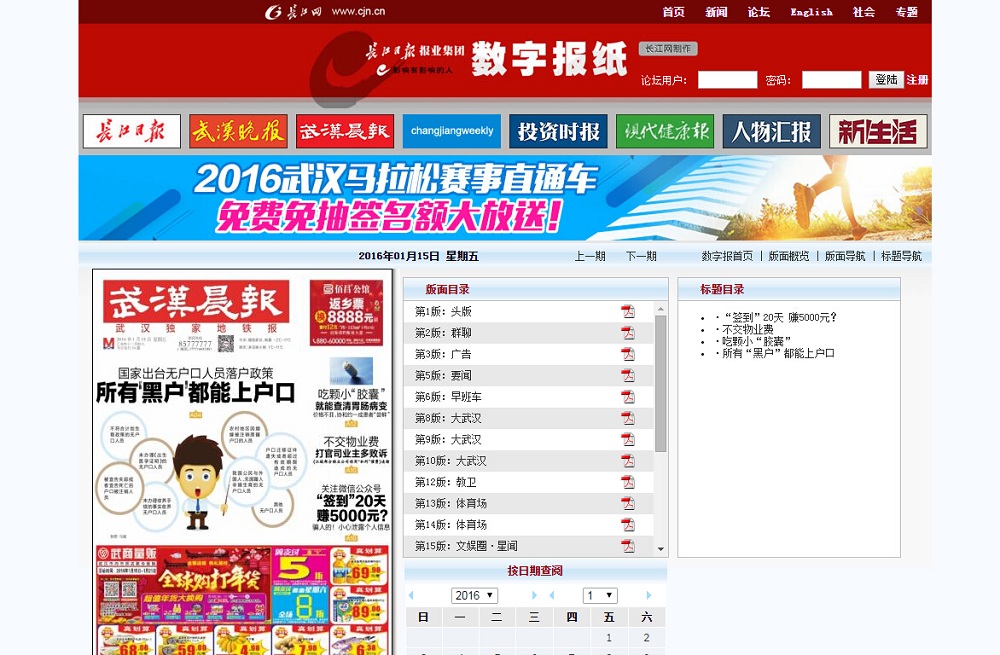Open 第12版:教卫 page entry
This screenshot has width=1000, height=655.
tap(446, 482)
